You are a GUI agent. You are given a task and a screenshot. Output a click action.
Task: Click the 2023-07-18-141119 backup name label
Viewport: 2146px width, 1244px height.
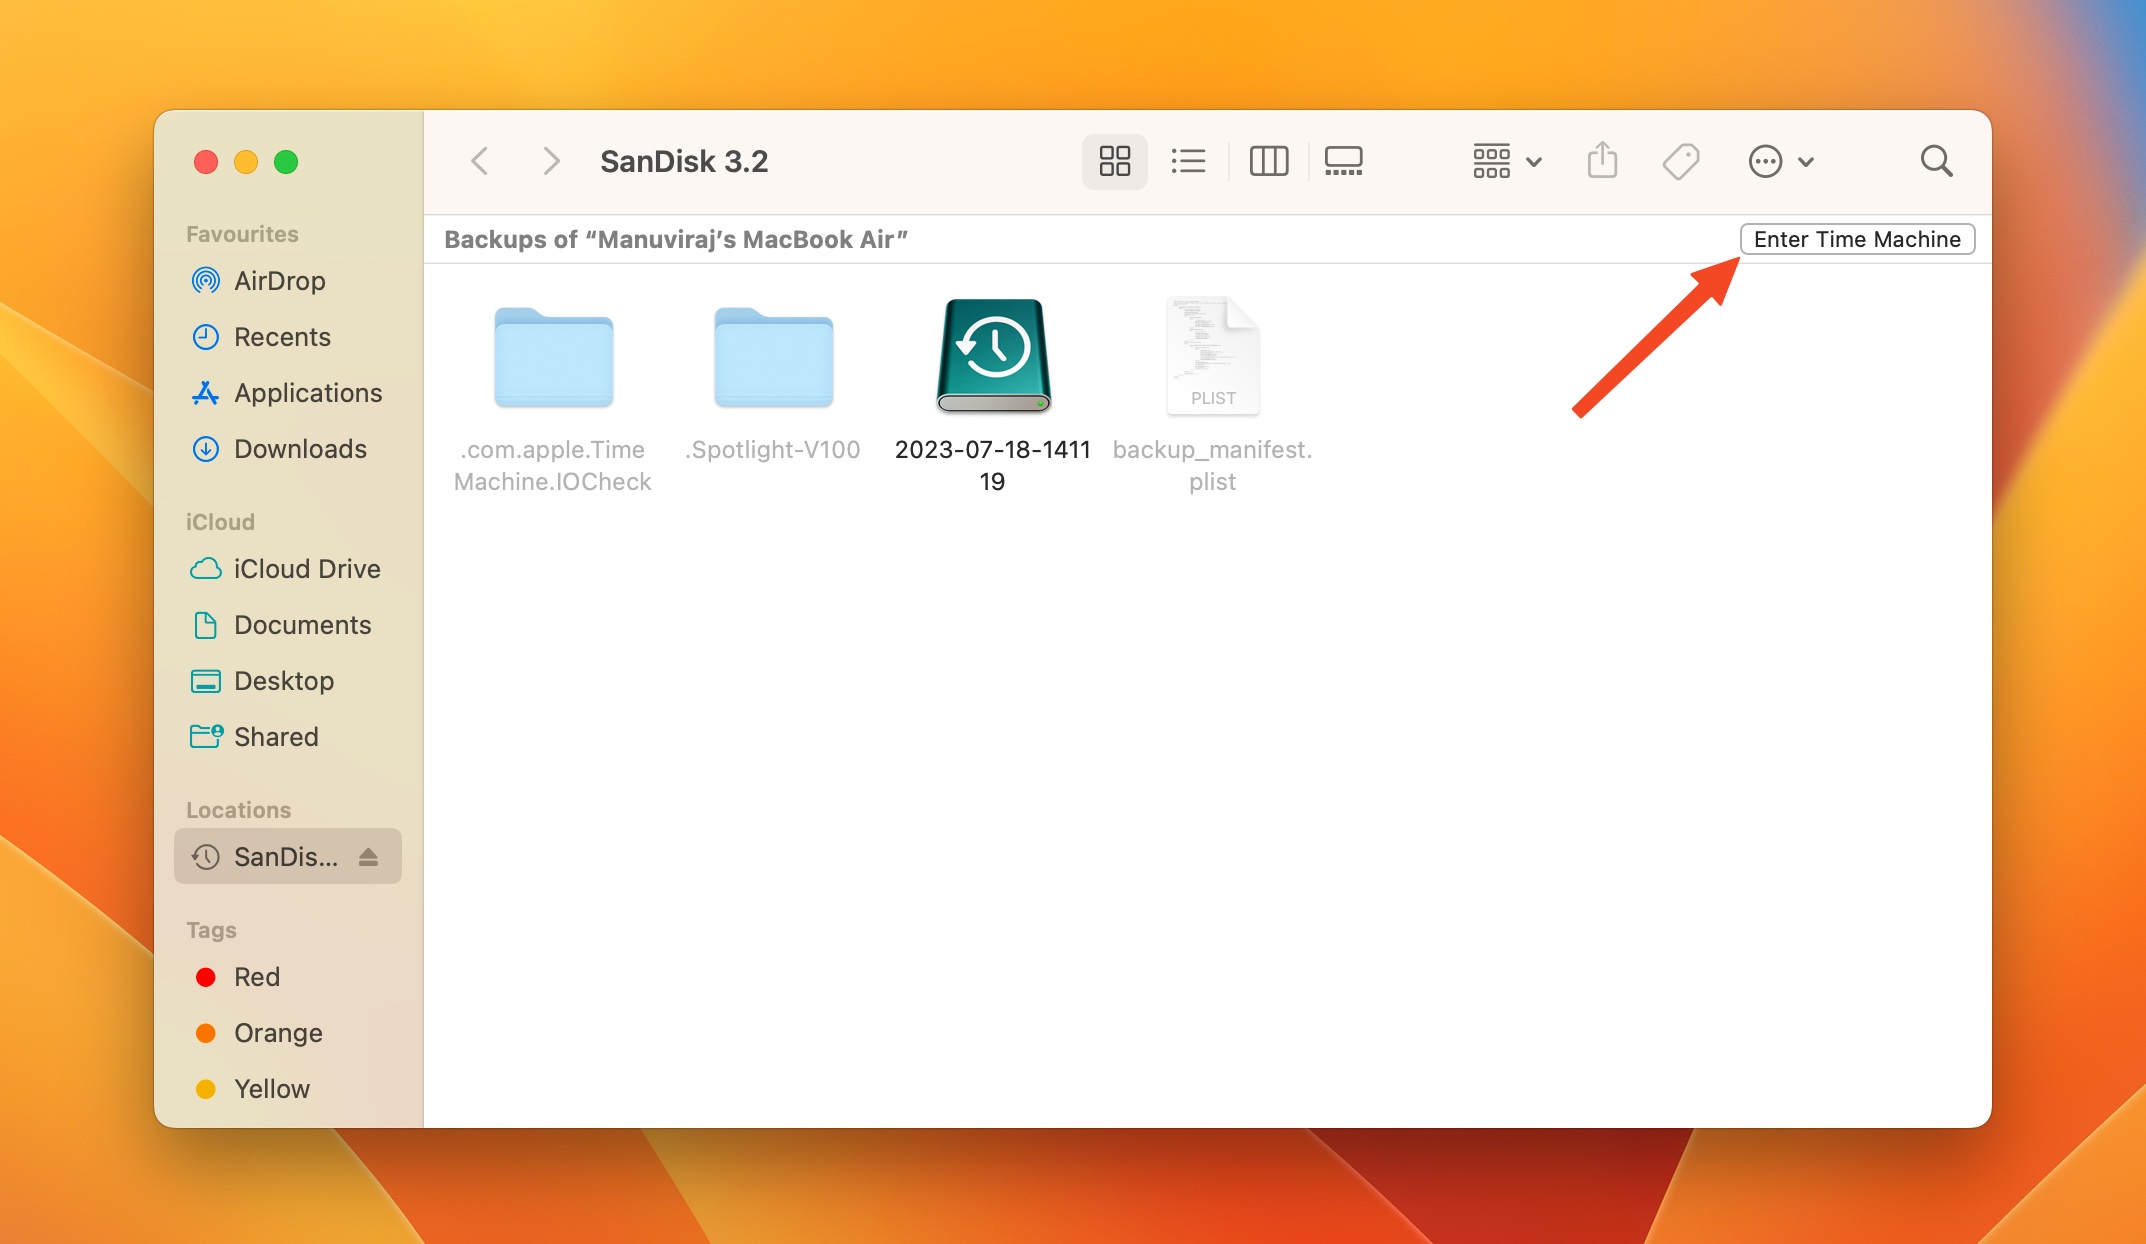pyautogui.click(x=993, y=465)
